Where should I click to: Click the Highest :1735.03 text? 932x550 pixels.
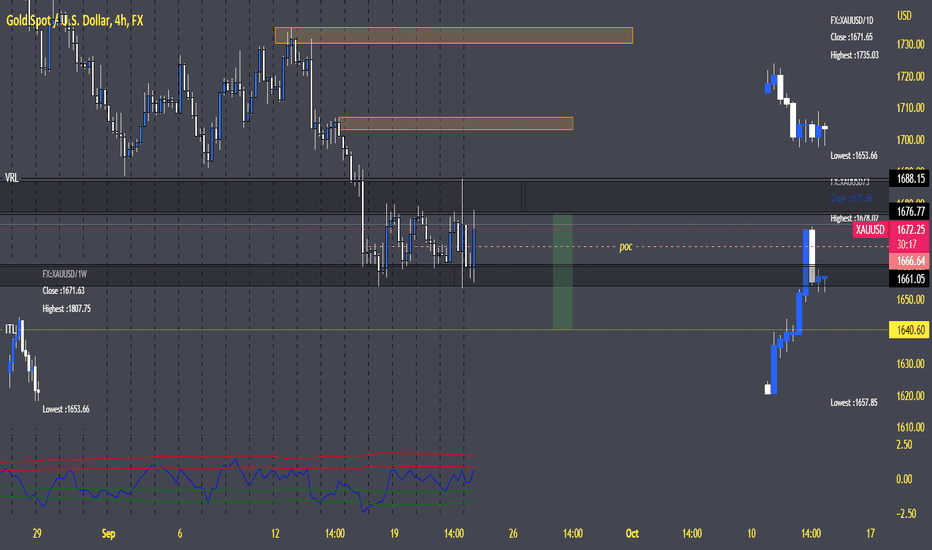pyautogui.click(x=854, y=55)
